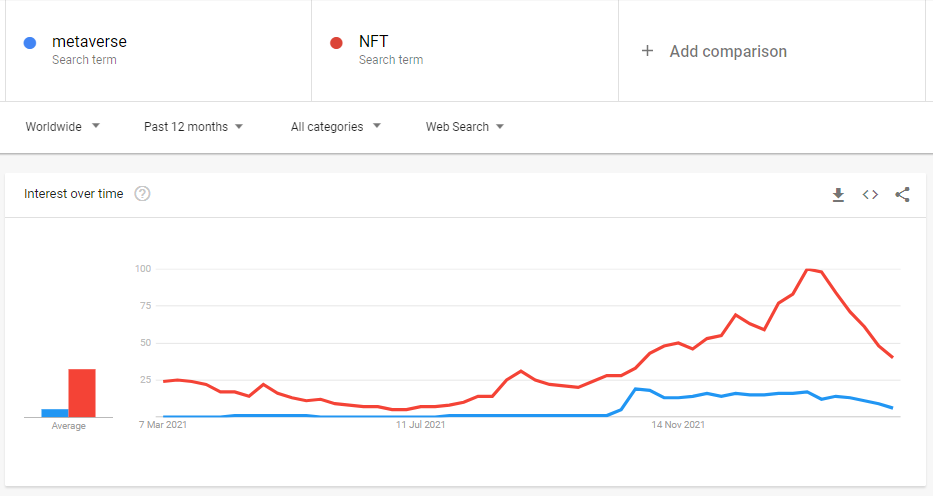Open the Interest over time help icon
The height and width of the screenshot is (496, 933).
tap(142, 194)
